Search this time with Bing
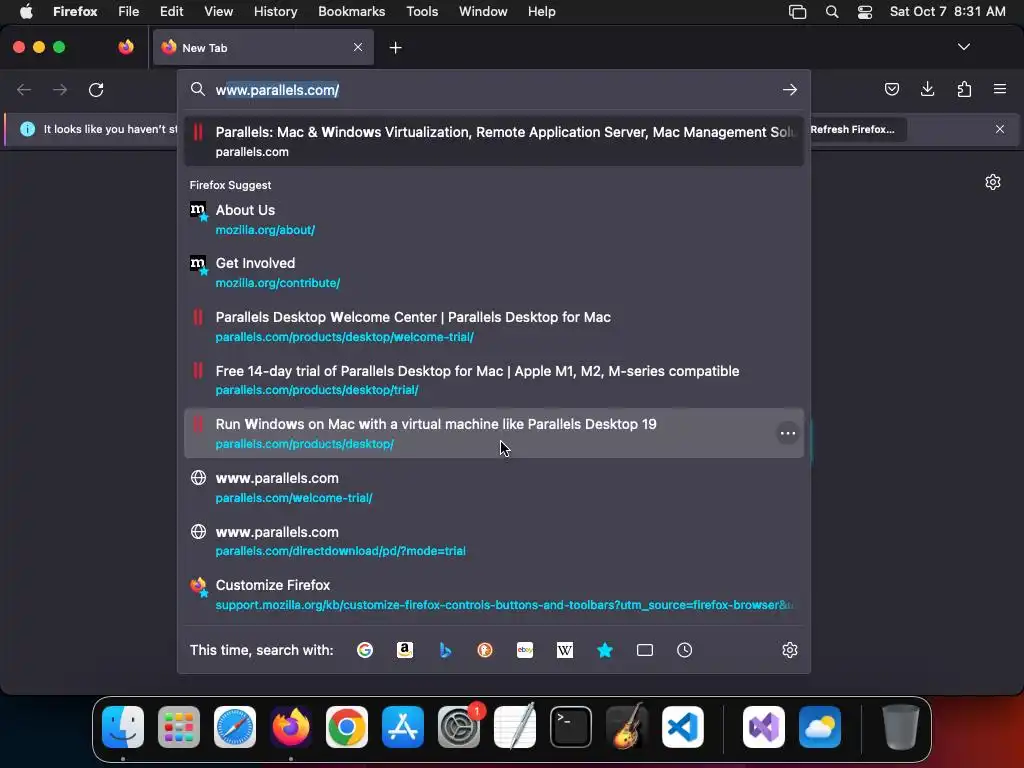 point(445,650)
